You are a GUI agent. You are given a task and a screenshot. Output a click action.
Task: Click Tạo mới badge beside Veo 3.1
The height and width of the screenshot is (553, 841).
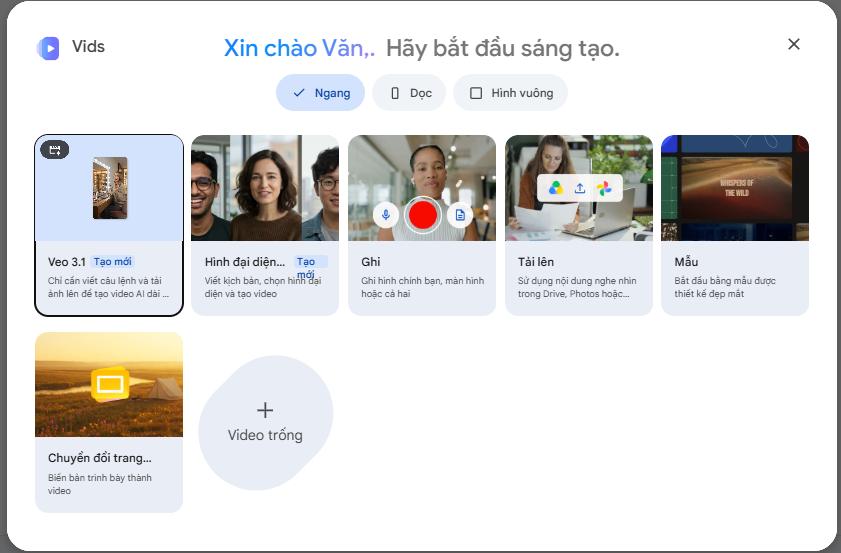point(113,262)
